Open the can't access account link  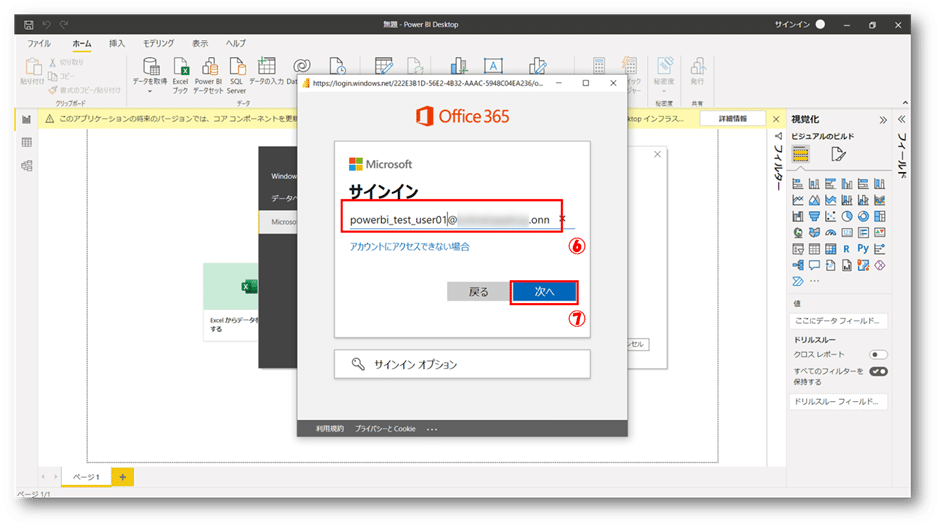tap(409, 246)
